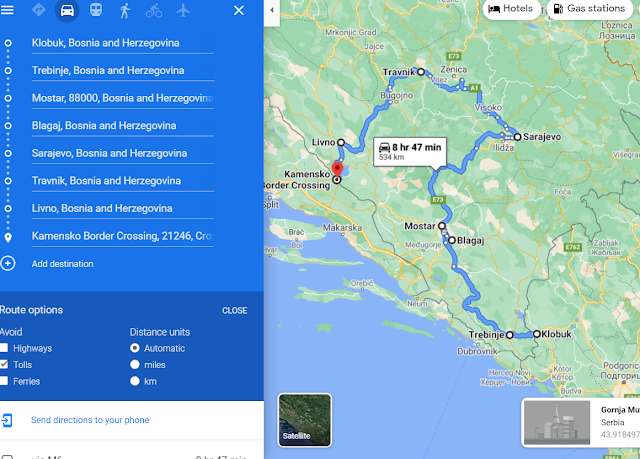Click the Blagaj waypoint marker on map
Image resolution: width=640 pixels, height=459 pixels.
[451, 240]
